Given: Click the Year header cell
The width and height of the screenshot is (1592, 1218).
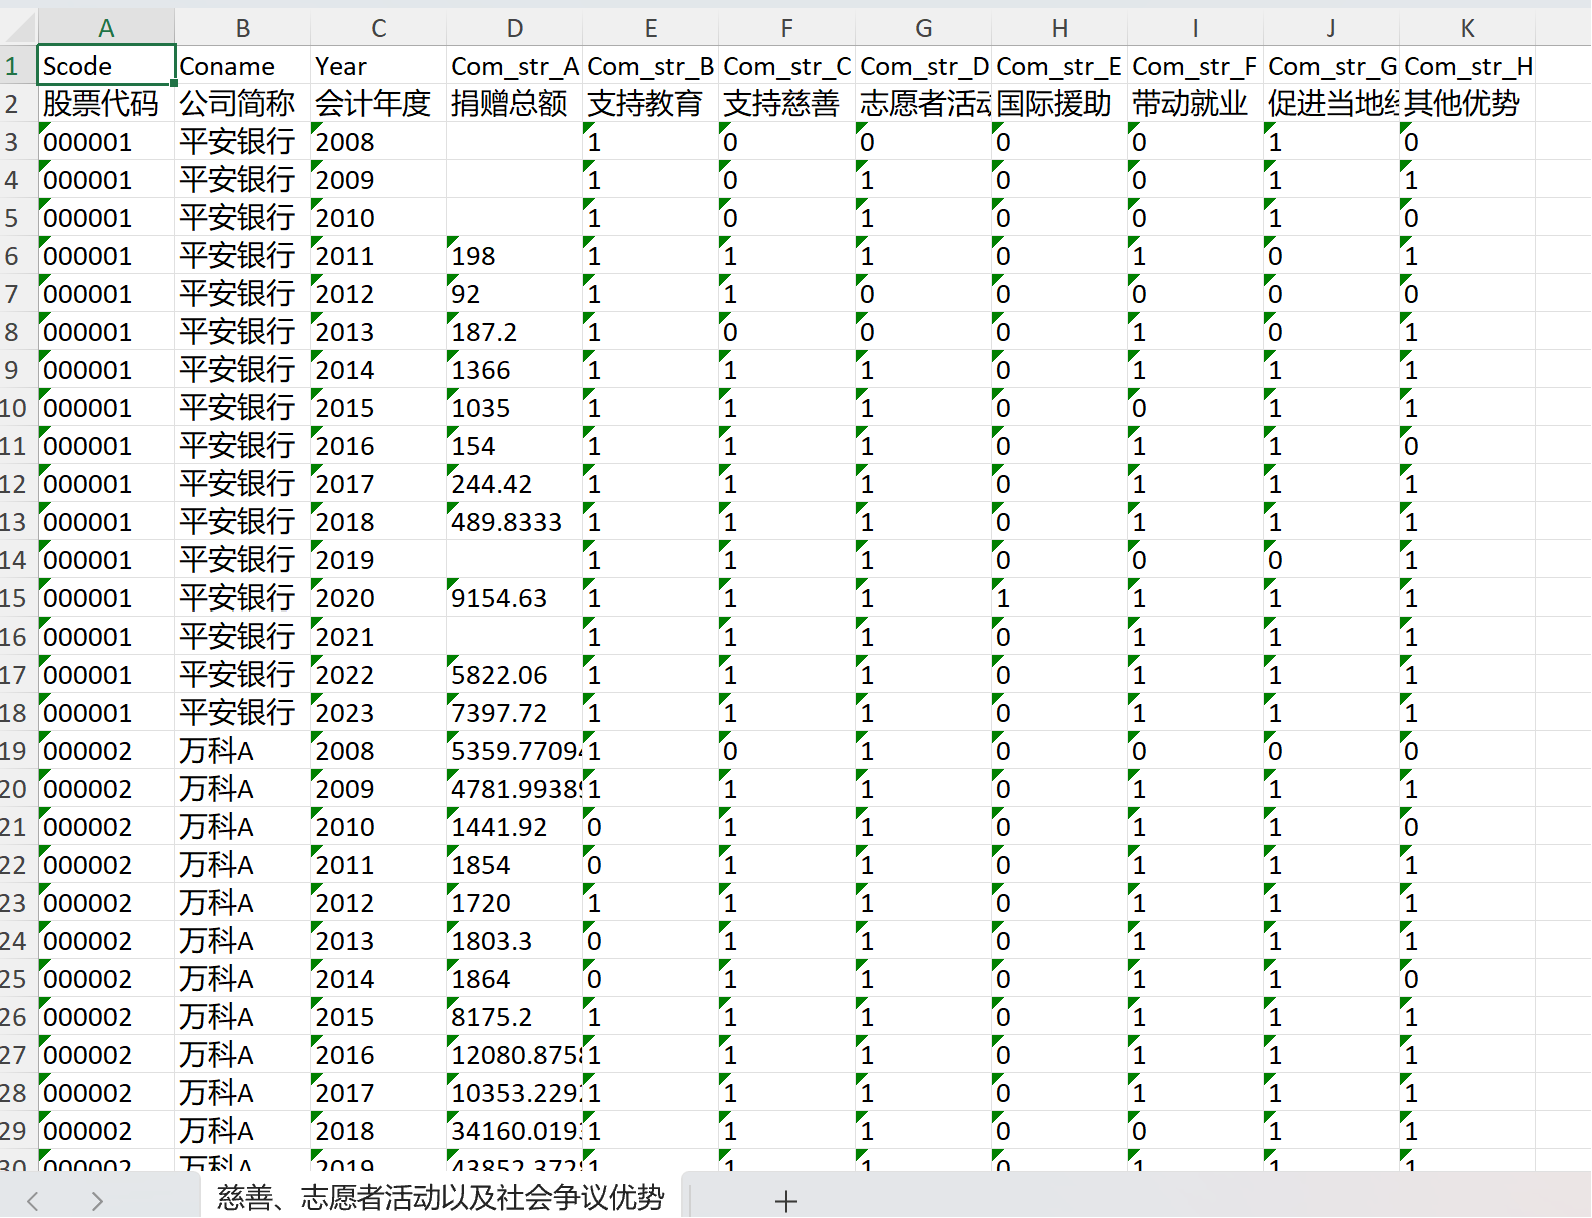Looking at the screenshot, I should (x=379, y=66).
